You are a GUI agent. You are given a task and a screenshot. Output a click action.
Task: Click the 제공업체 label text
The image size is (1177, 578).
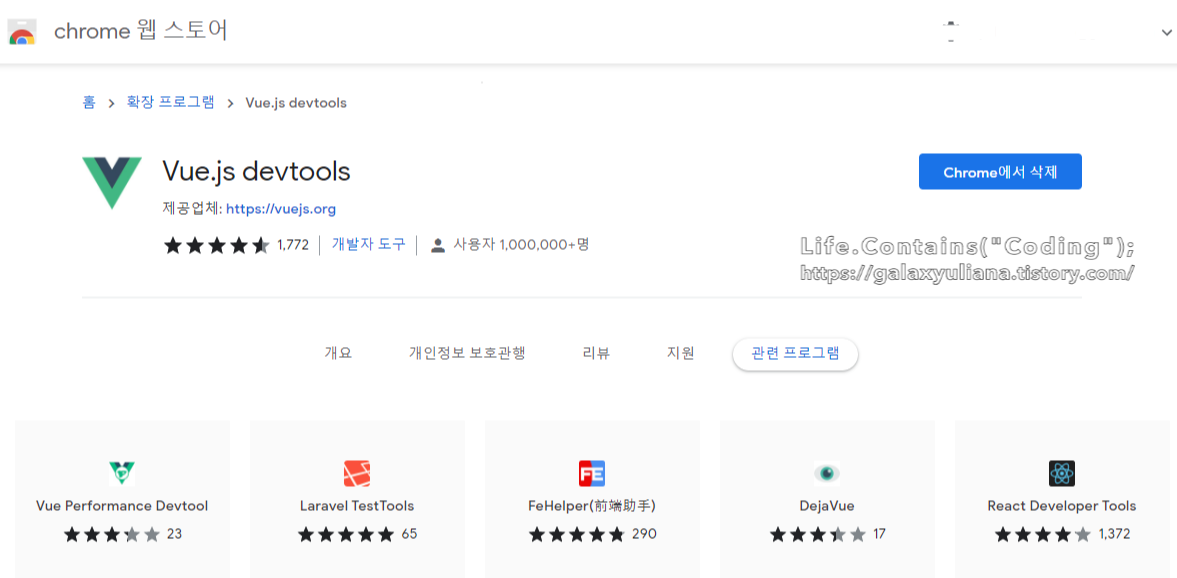tap(191, 209)
